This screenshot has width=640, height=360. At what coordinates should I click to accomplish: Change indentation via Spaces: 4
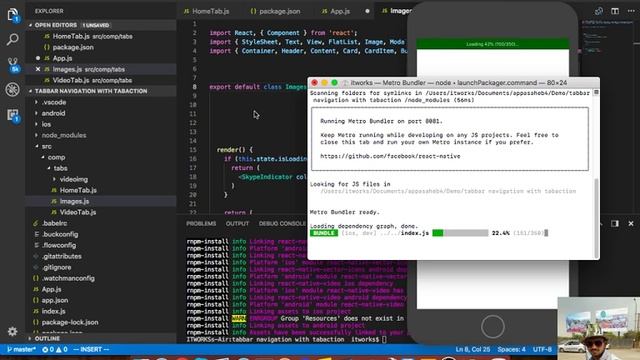coord(511,349)
